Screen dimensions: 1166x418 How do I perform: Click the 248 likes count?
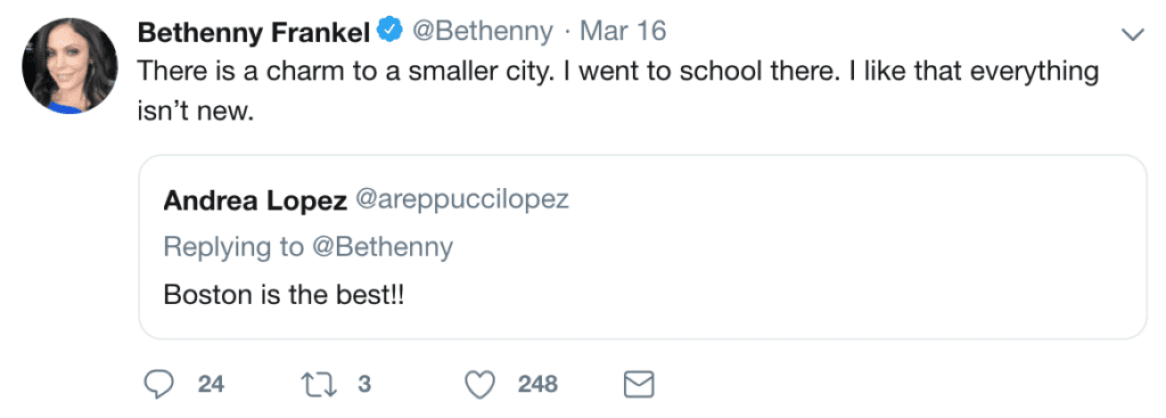pos(537,384)
